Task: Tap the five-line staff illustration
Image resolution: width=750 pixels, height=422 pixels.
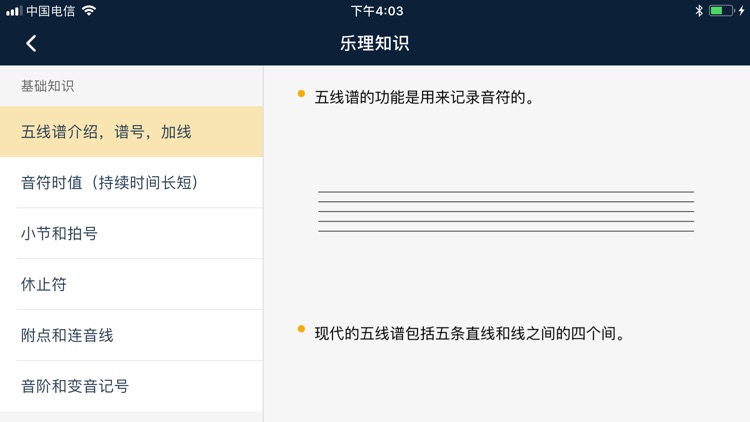Action: pos(506,211)
